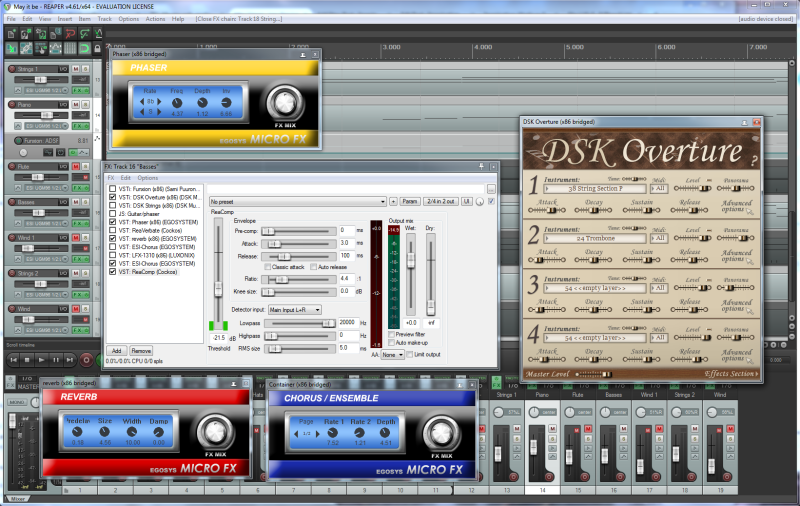800x506 pixels.
Task: Click the Remove button in FX chain
Action: pos(141,351)
